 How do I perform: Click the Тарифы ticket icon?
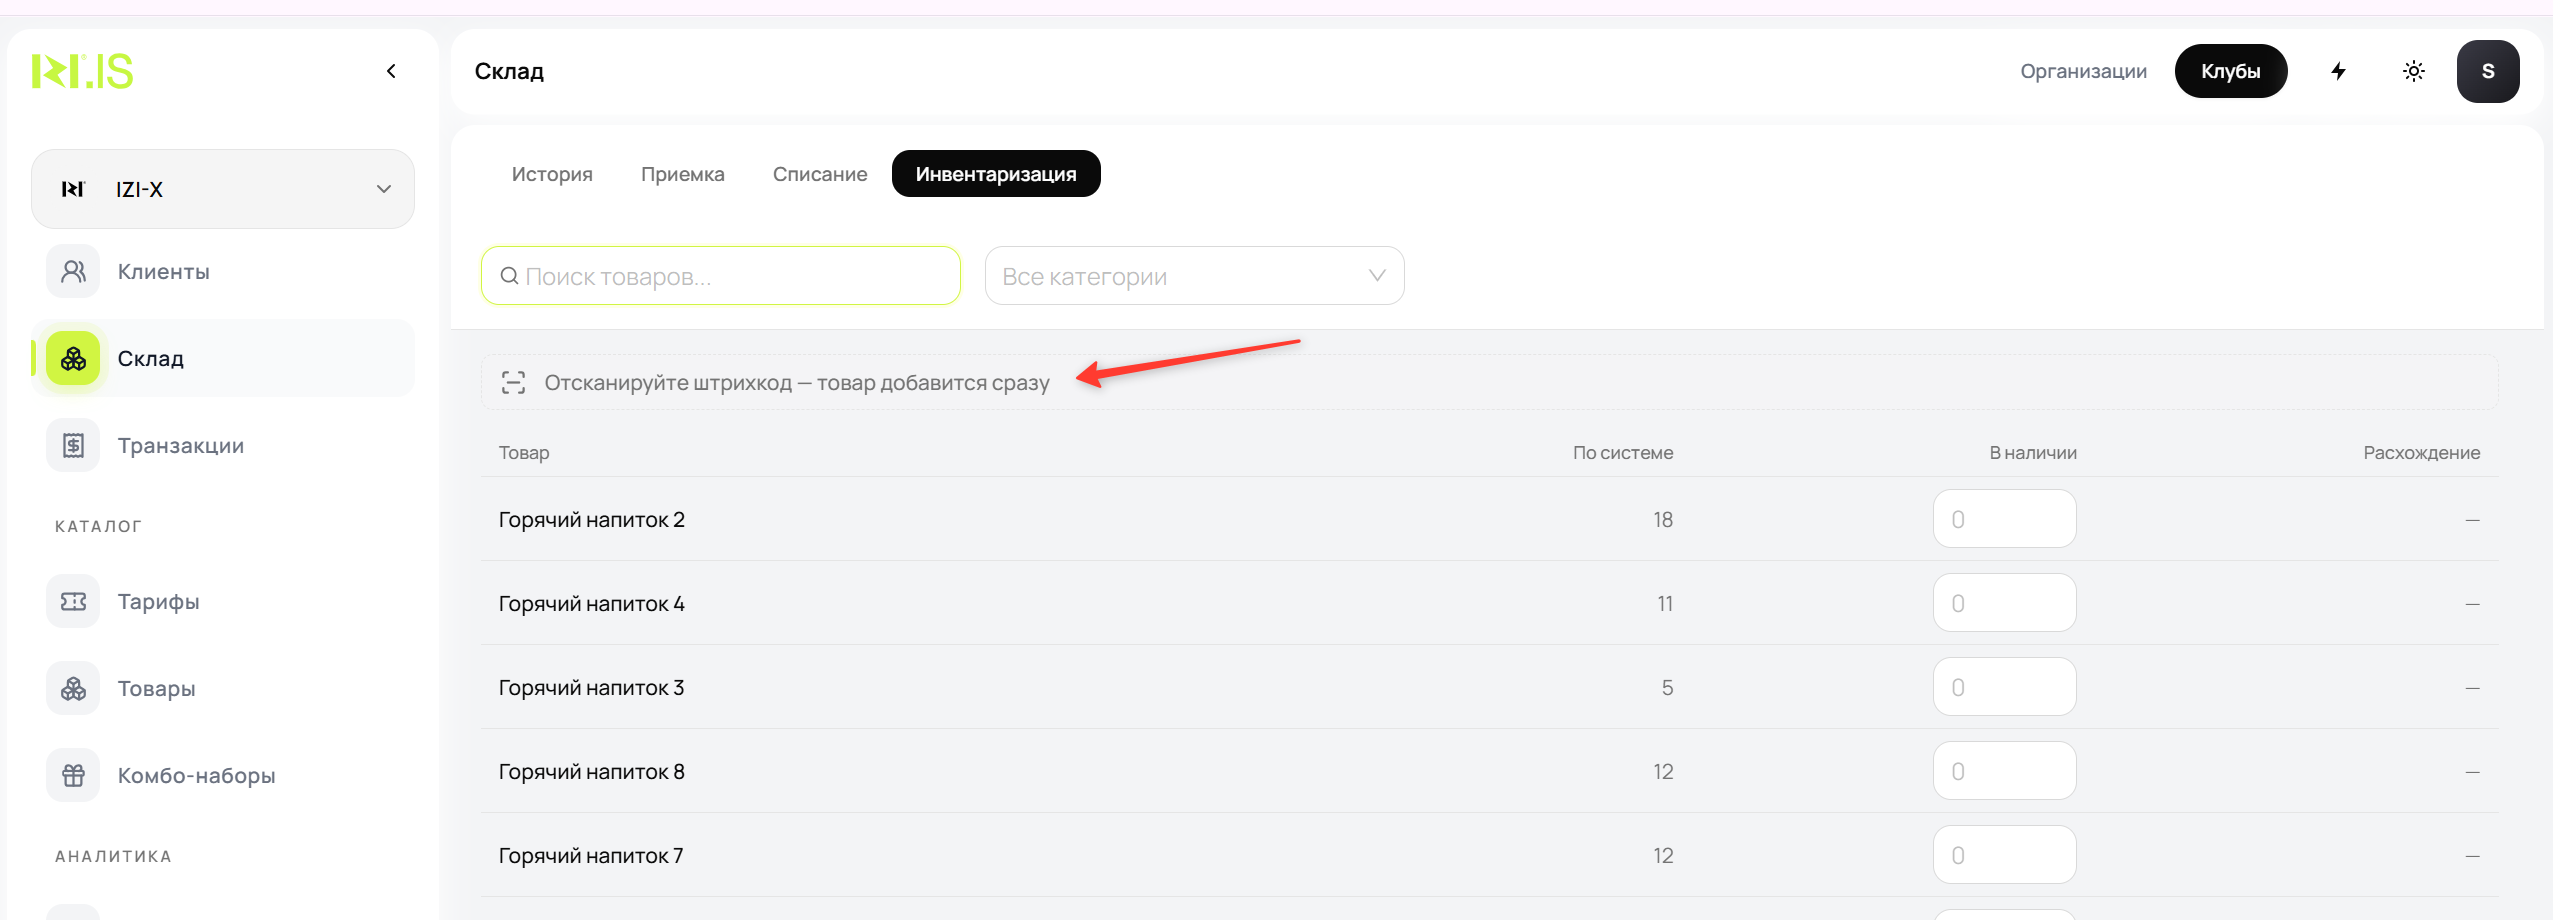click(x=73, y=601)
